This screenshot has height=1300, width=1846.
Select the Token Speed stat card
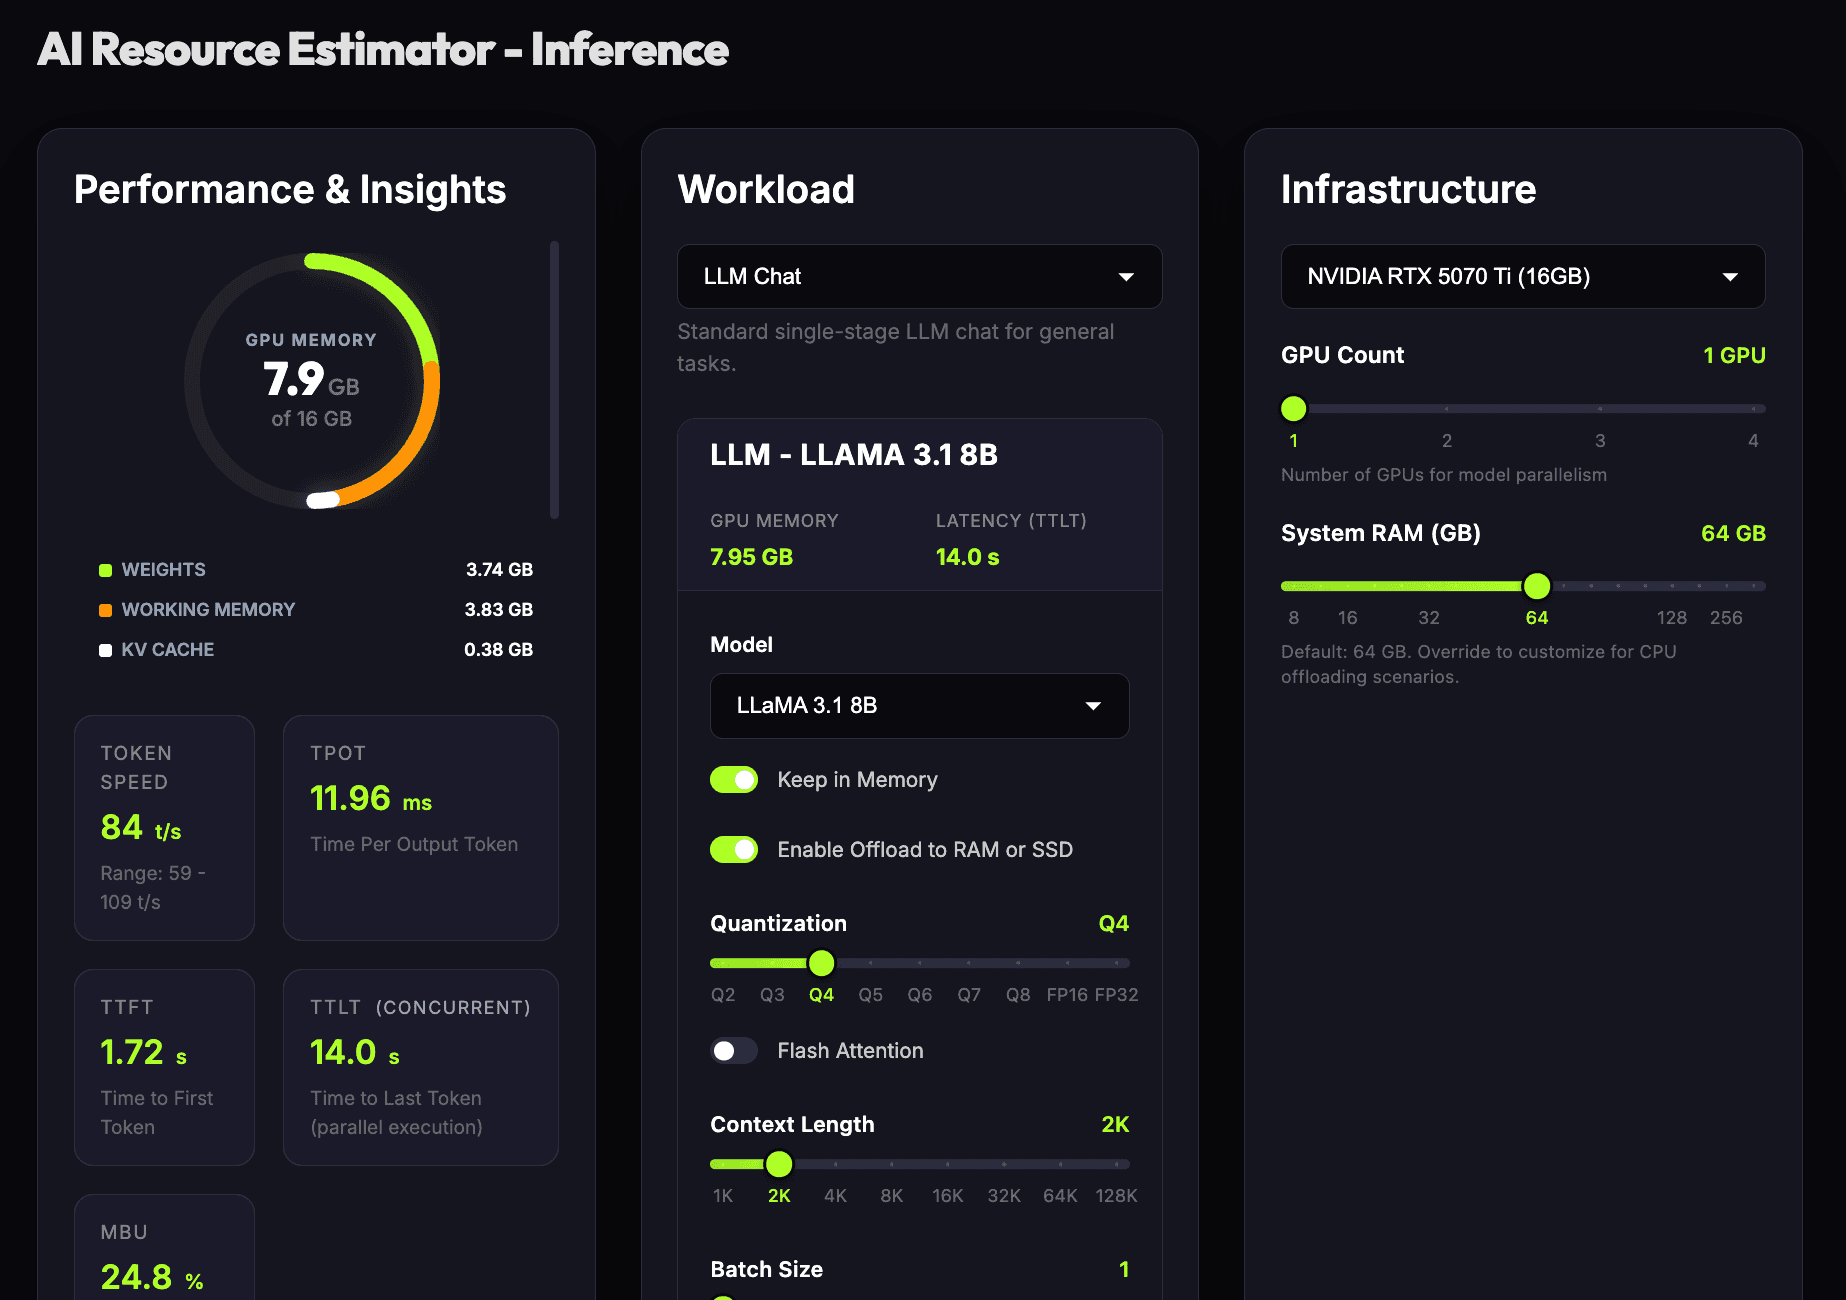[x=164, y=828]
